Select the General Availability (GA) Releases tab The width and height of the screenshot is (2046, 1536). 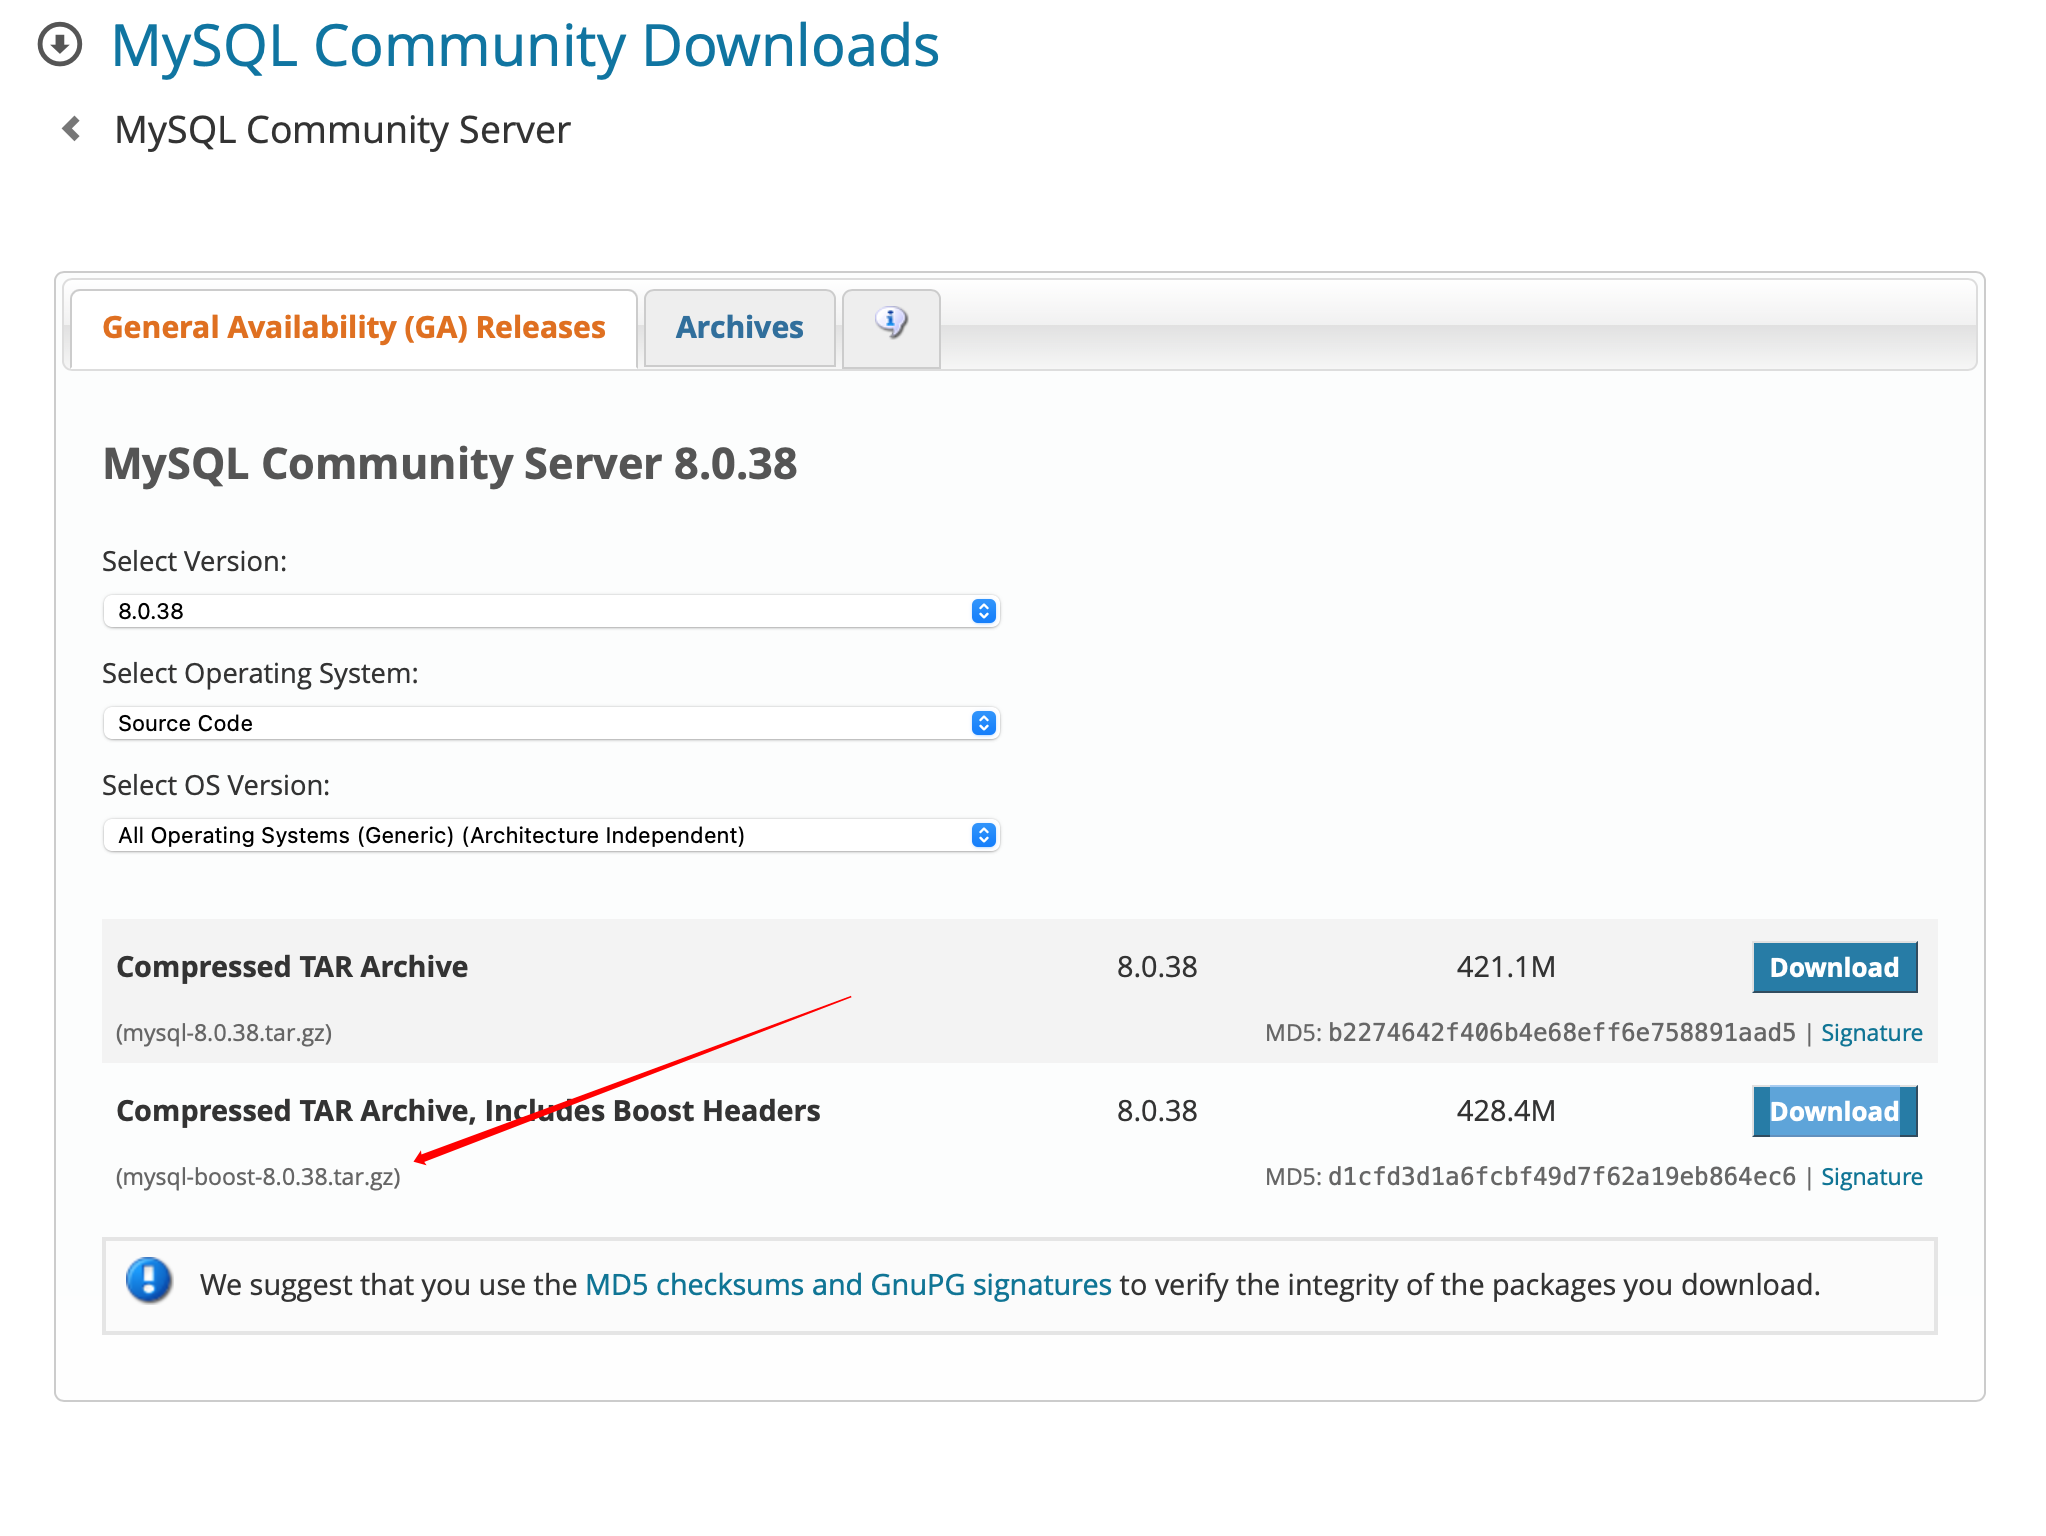click(354, 327)
